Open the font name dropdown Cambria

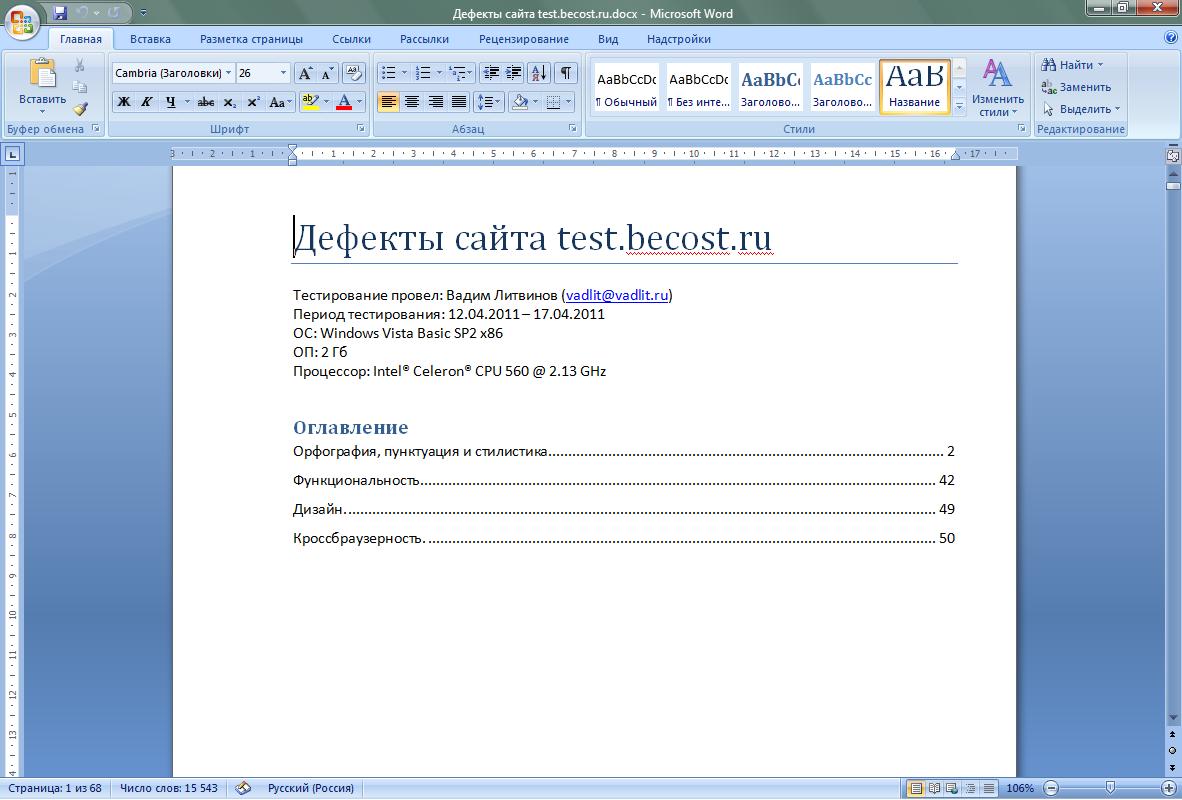(228, 73)
